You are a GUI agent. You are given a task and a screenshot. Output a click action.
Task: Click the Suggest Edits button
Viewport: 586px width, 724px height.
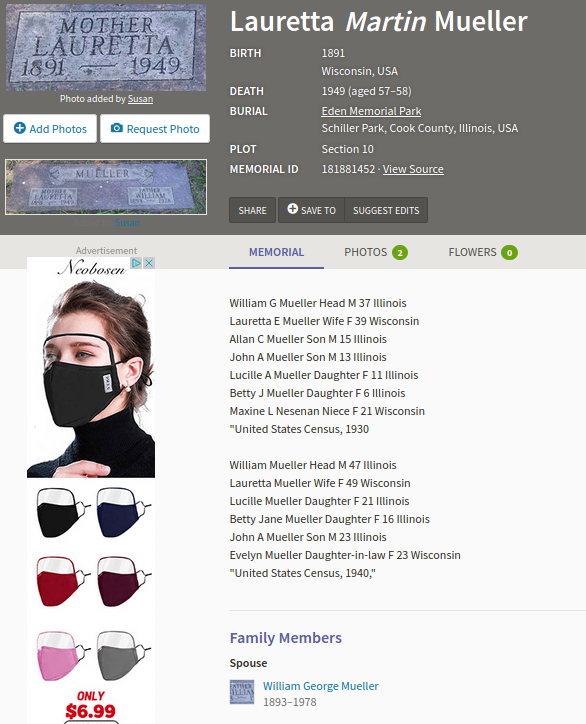(x=386, y=210)
